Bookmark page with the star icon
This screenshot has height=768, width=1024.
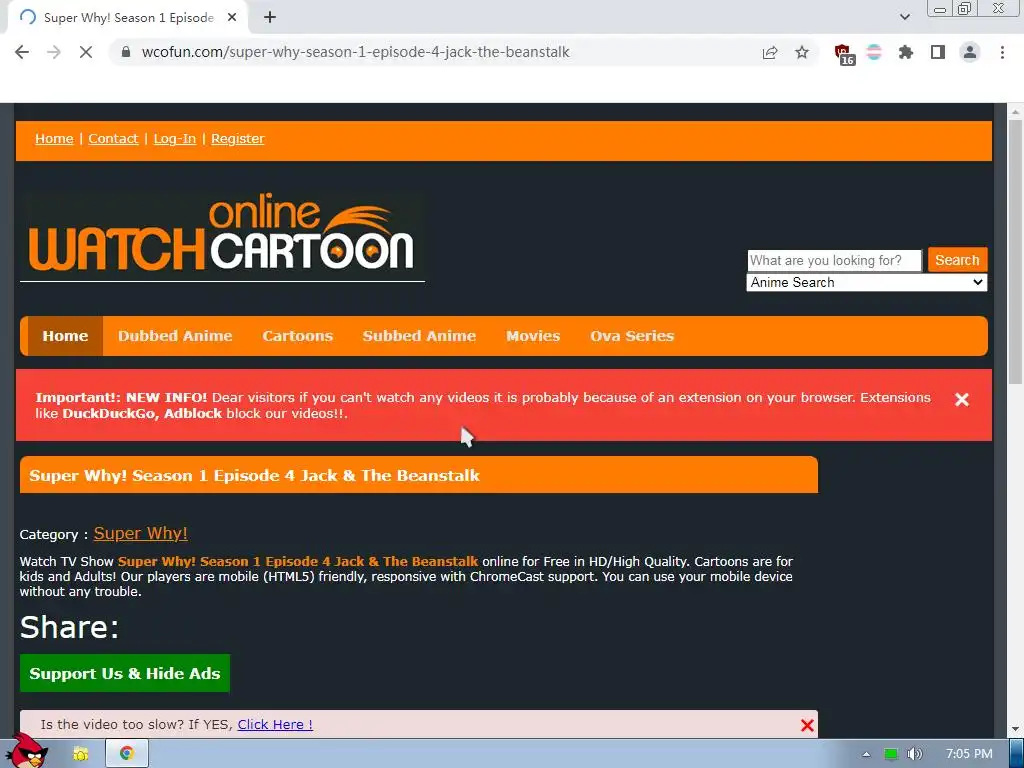tap(802, 52)
